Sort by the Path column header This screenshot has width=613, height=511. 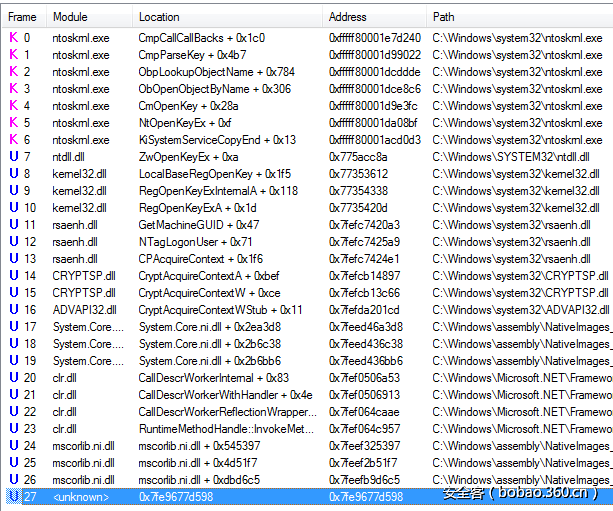pos(520,17)
